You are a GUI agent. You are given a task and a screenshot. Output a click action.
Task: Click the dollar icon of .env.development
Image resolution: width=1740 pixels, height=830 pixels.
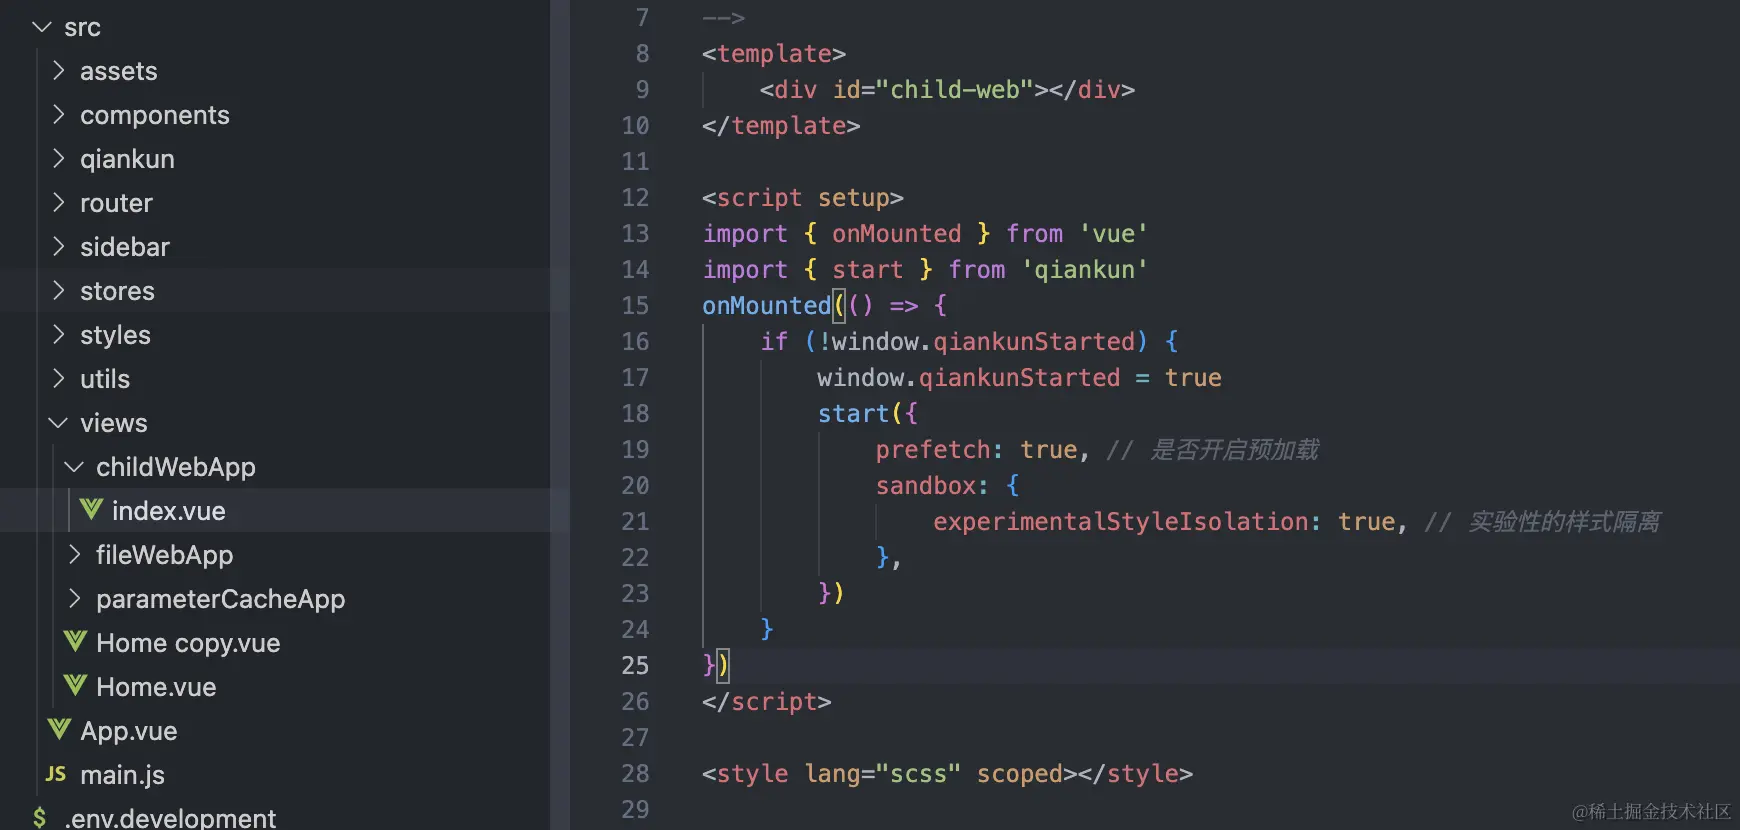[39, 818]
